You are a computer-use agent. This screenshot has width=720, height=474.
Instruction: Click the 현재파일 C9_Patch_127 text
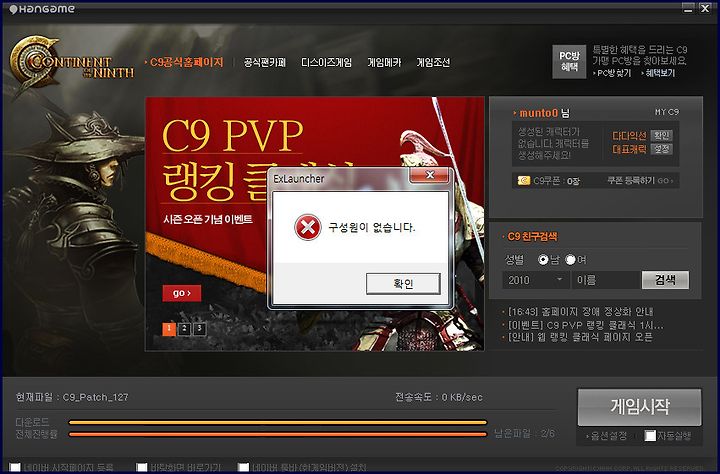(x=72, y=397)
